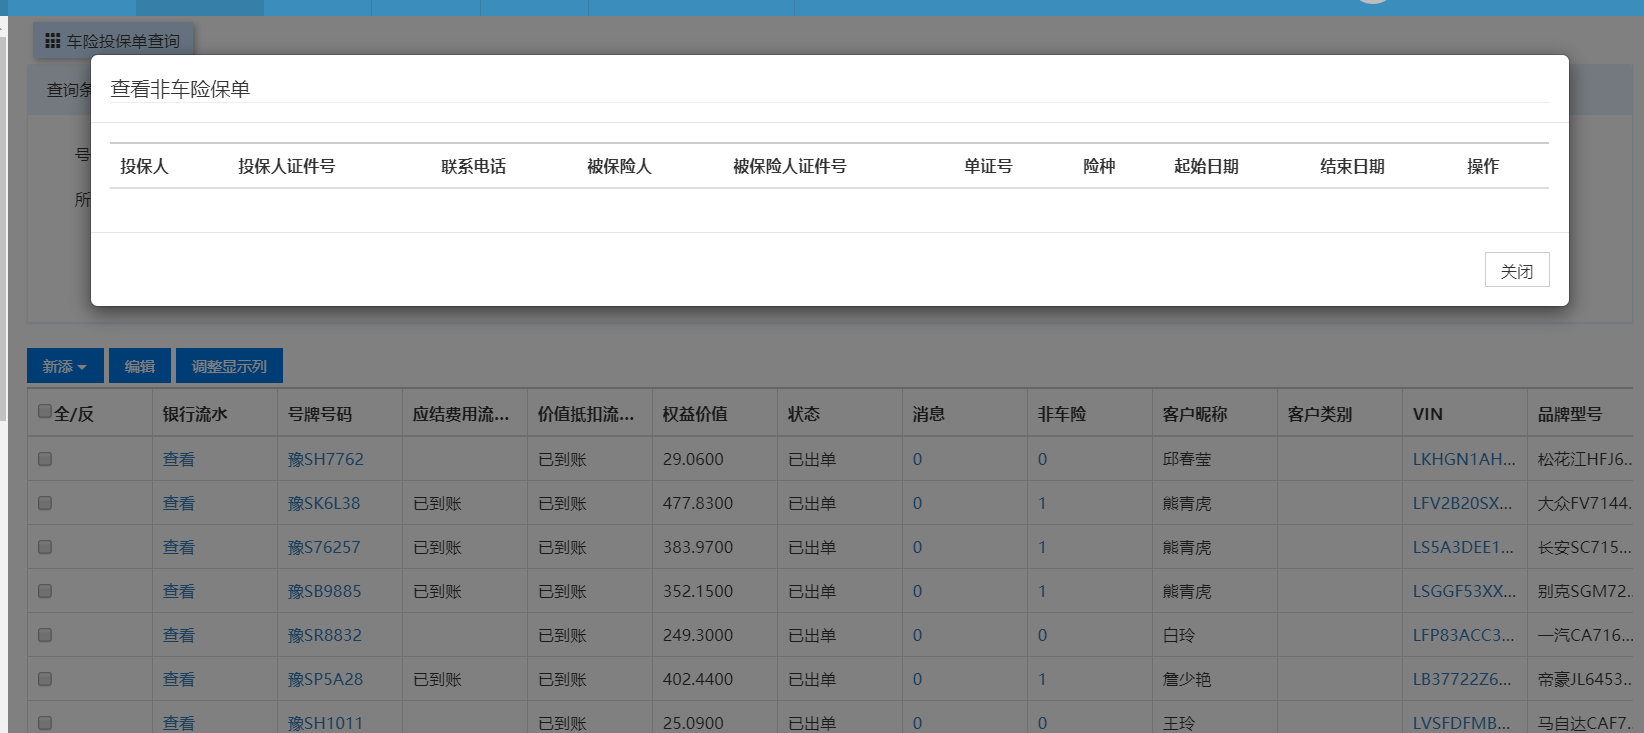
Task: Open VIN link LKHGN1AH...
Action: pos(1463,459)
